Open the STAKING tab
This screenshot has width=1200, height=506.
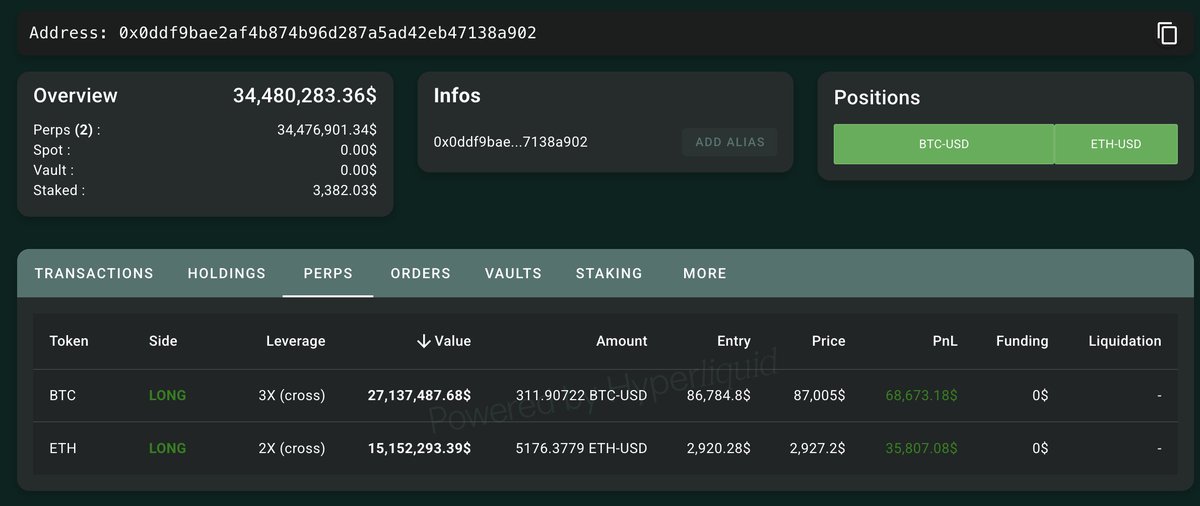tap(609, 273)
